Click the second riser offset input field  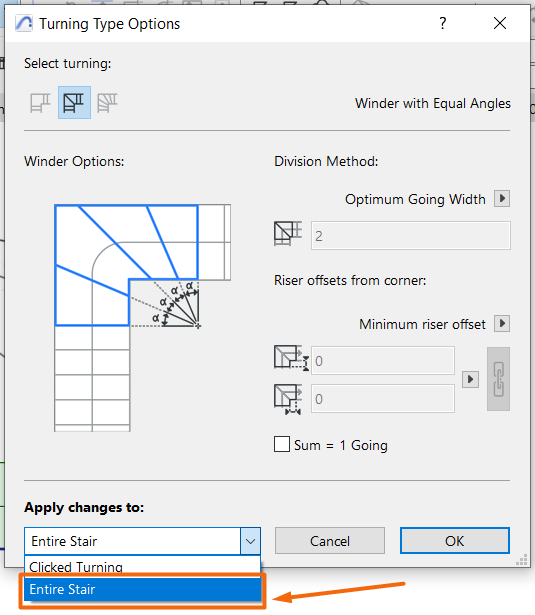click(x=383, y=398)
